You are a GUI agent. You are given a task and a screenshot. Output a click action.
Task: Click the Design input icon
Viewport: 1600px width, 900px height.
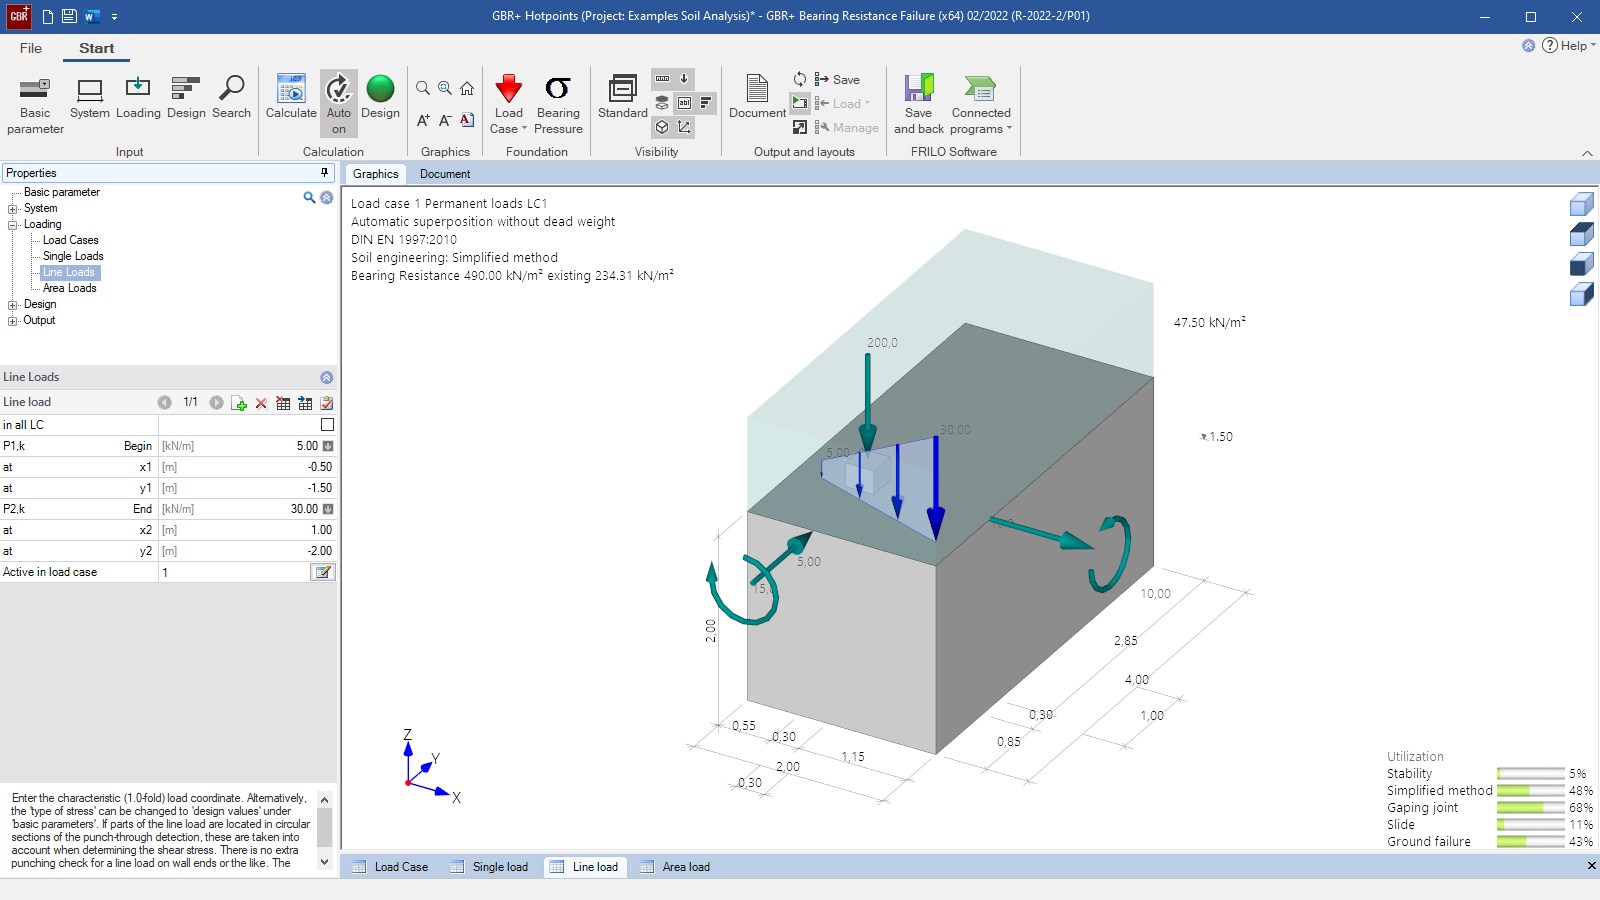186,98
